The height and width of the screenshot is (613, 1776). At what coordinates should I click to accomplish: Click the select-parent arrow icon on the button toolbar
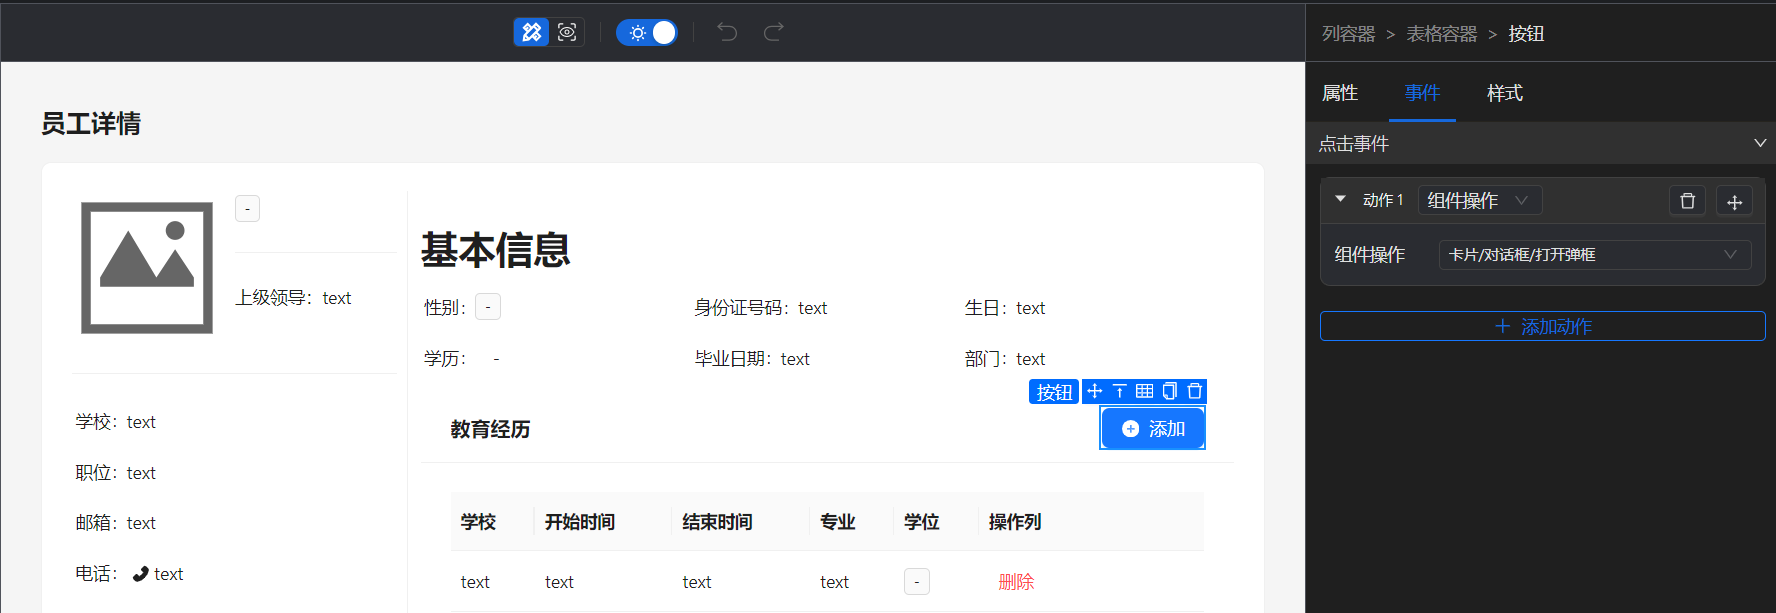point(1120,391)
